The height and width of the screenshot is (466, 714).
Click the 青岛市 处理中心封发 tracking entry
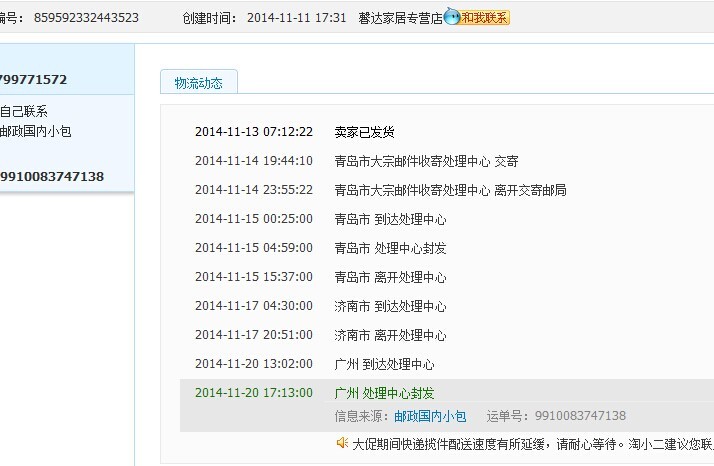click(x=390, y=248)
